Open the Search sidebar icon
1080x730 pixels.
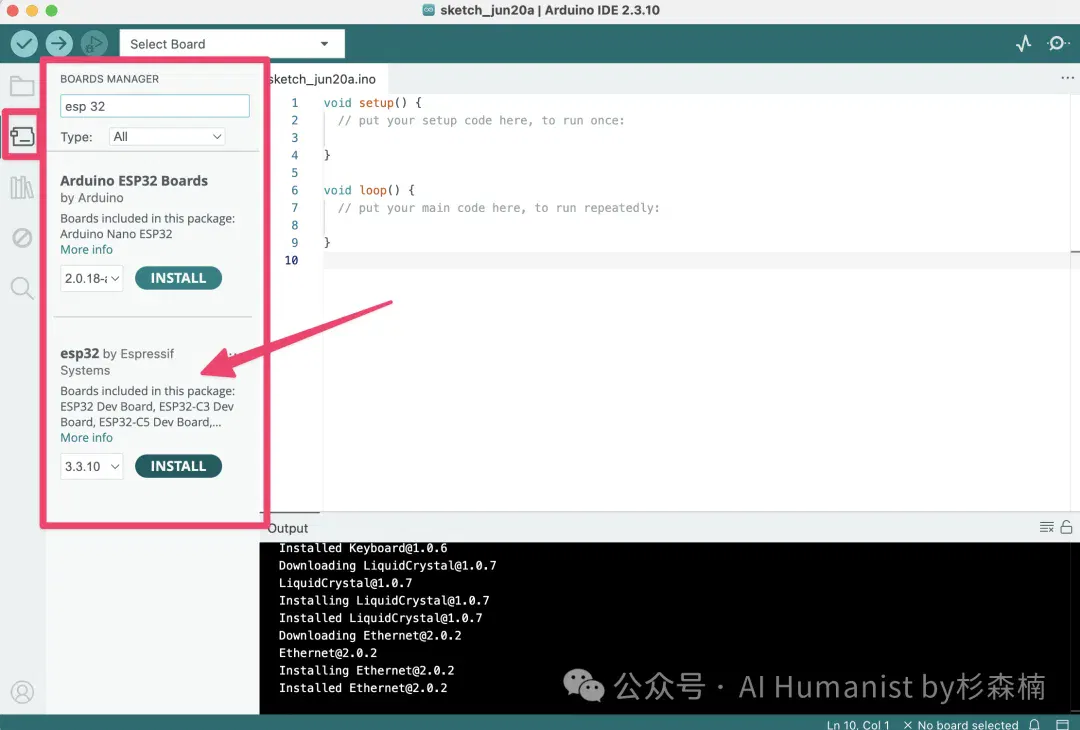pyautogui.click(x=22, y=288)
